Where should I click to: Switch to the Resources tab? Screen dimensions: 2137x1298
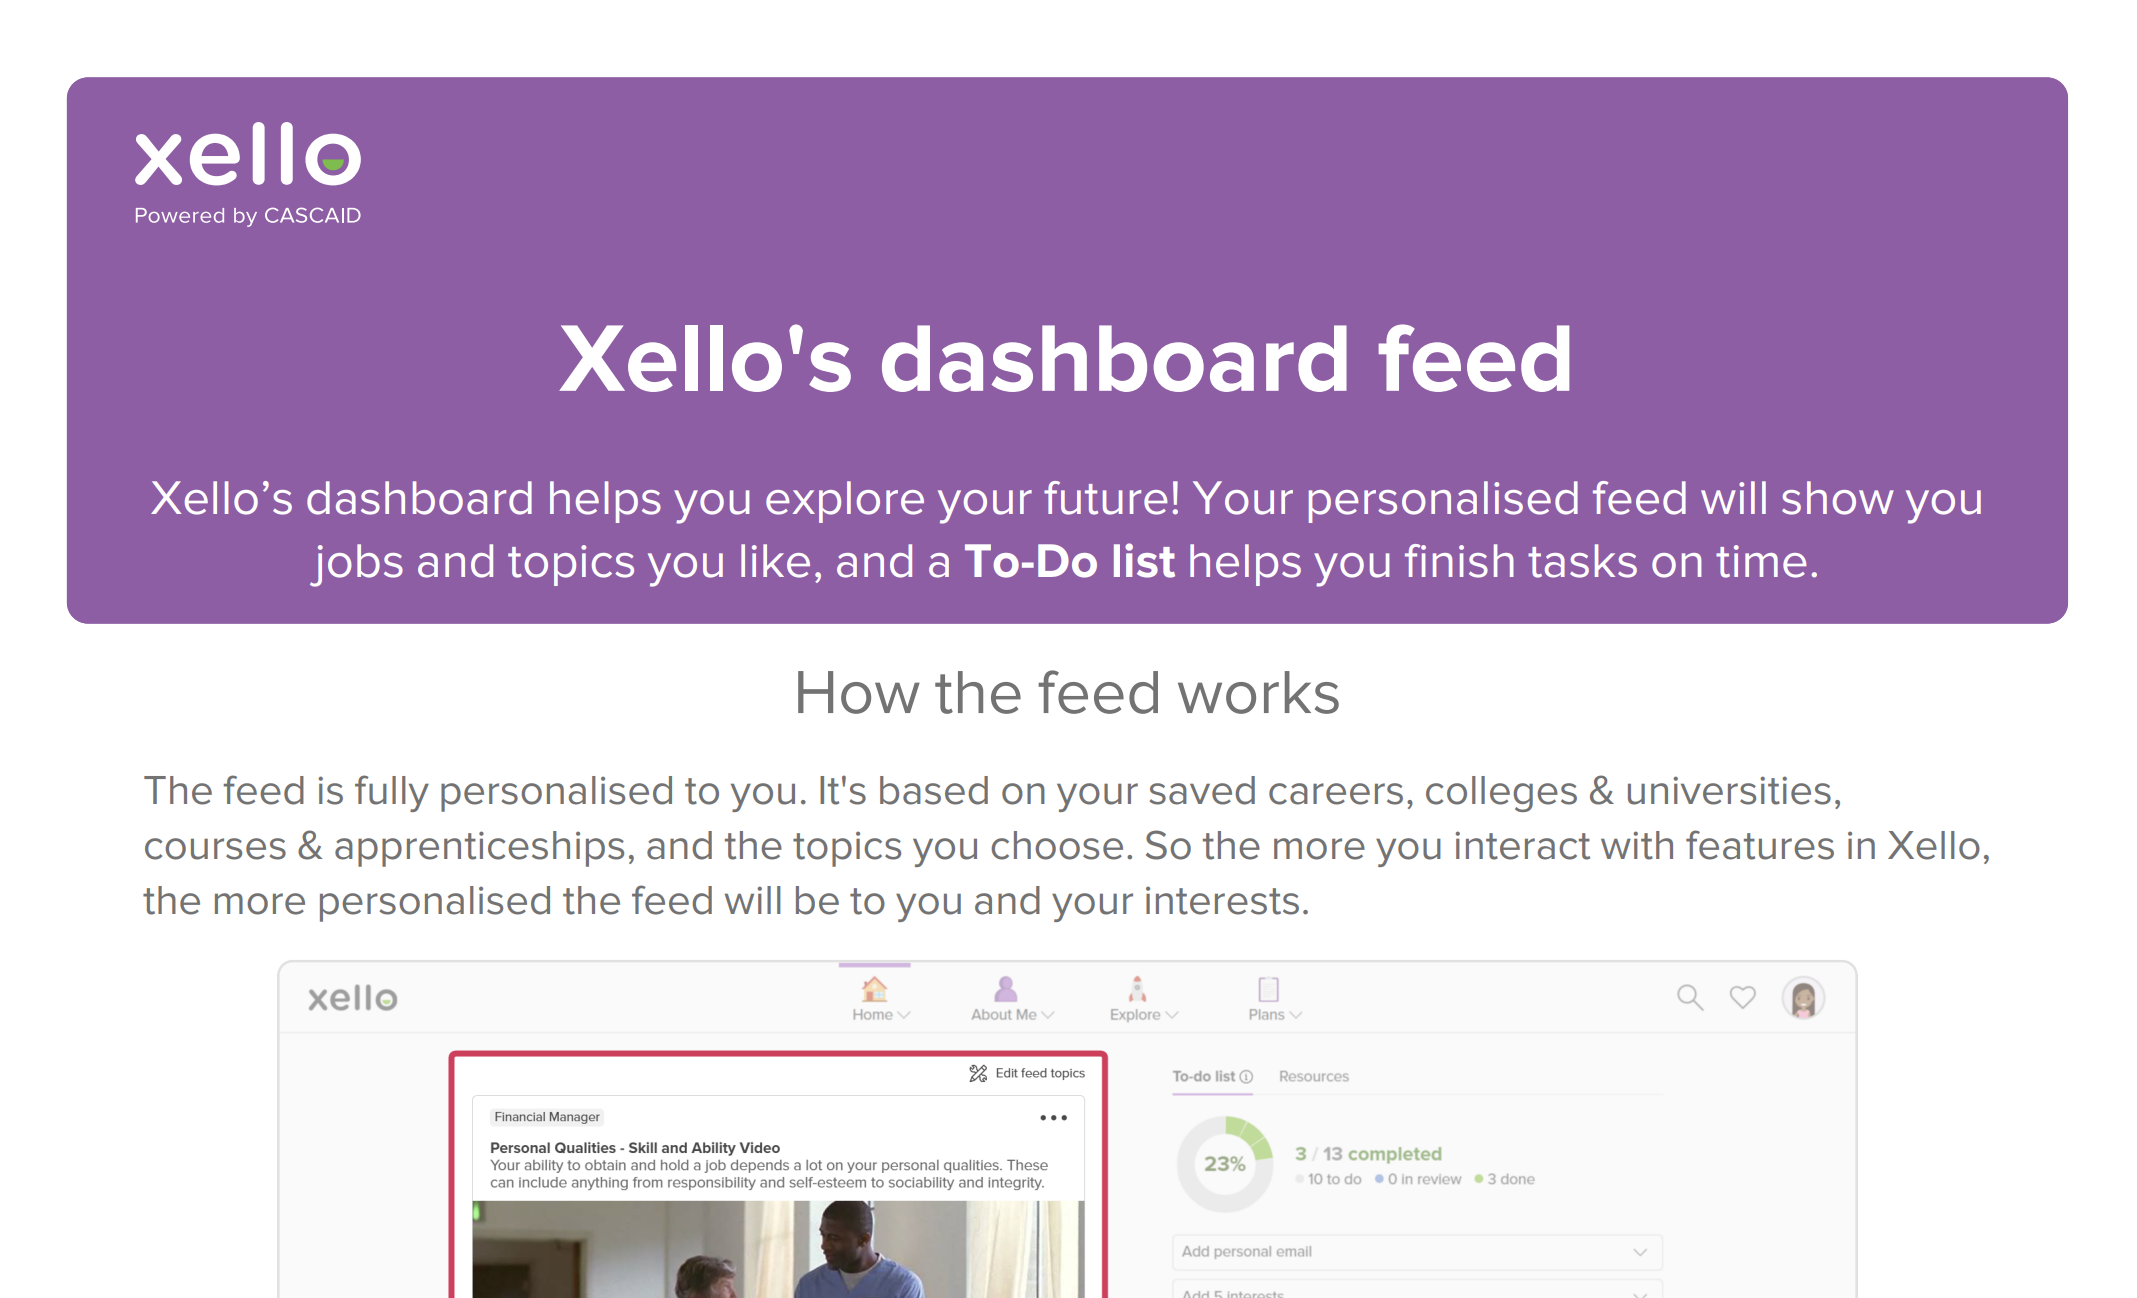(x=1313, y=1077)
